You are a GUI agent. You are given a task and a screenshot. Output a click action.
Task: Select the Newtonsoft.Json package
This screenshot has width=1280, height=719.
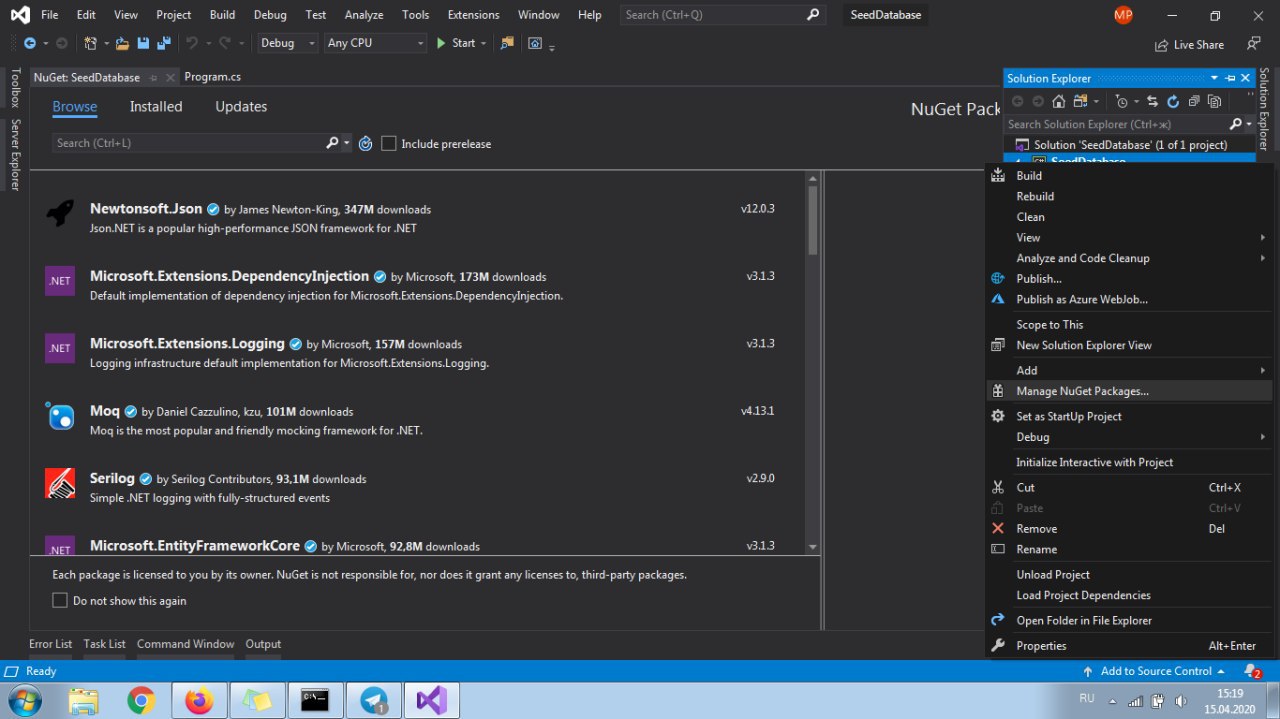(417, 218)
